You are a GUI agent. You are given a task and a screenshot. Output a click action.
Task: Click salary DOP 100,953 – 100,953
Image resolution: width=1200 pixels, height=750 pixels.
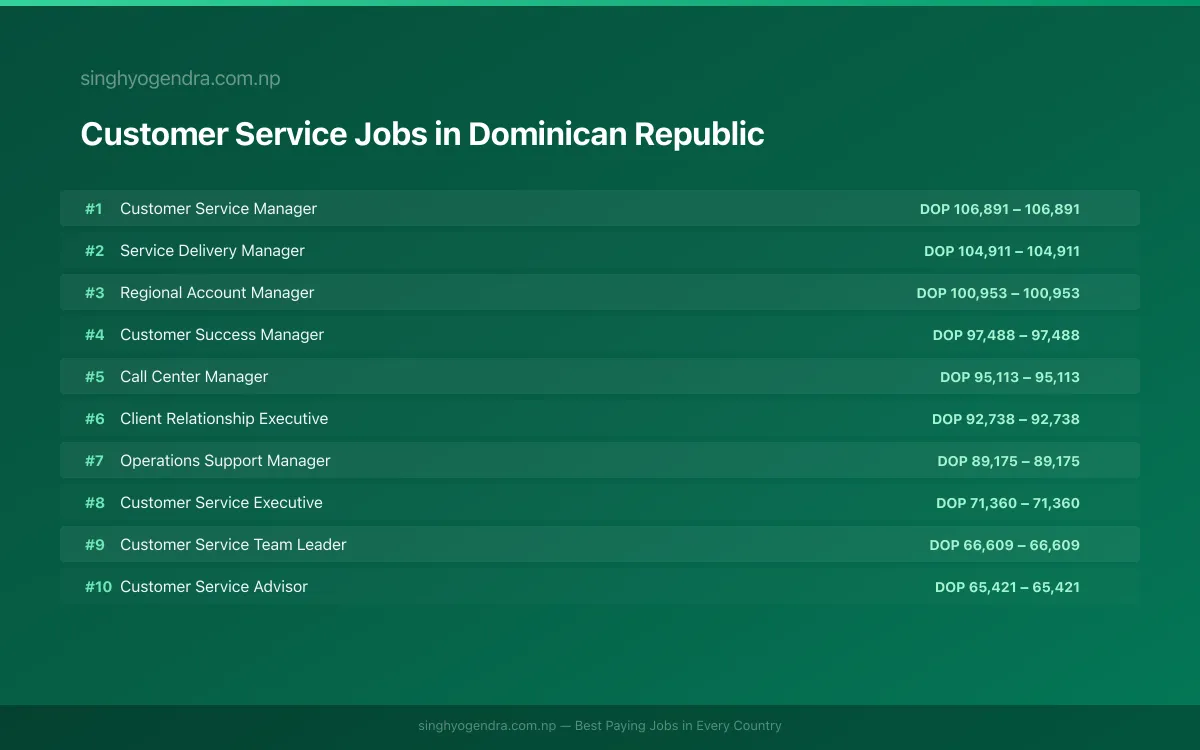[x=998, y=293]
